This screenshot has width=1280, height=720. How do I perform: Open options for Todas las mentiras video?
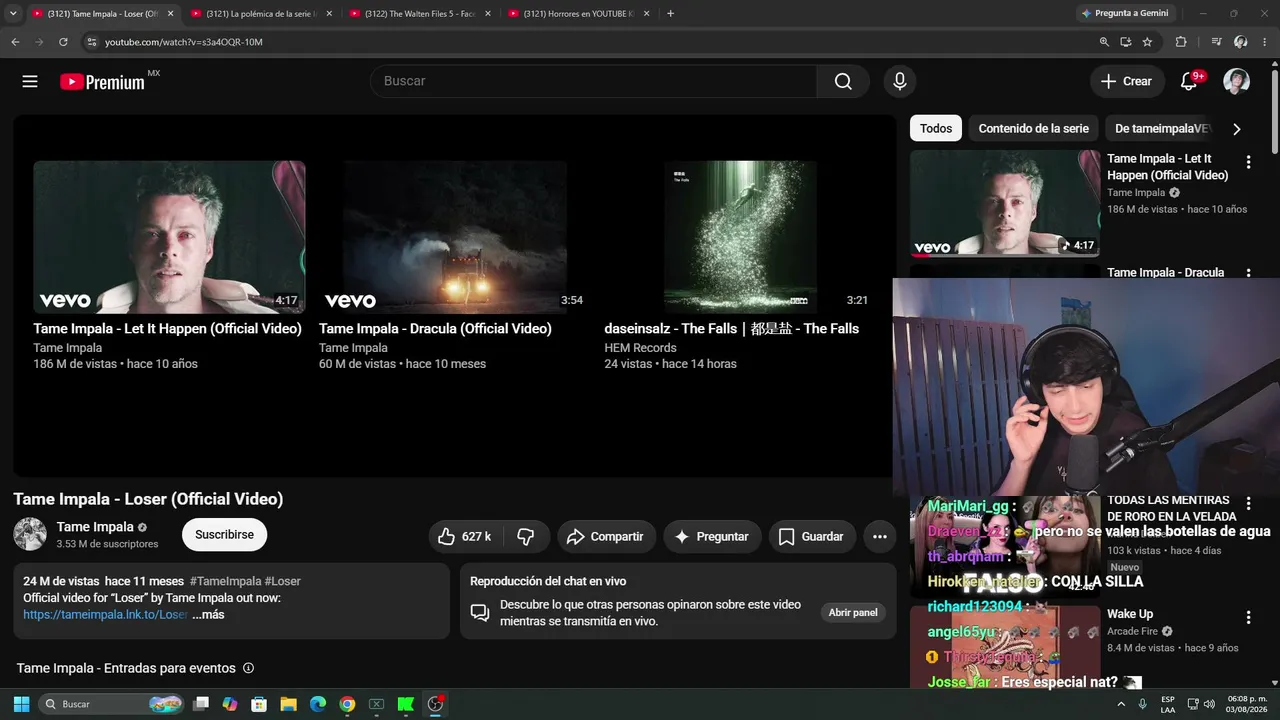1248,503
